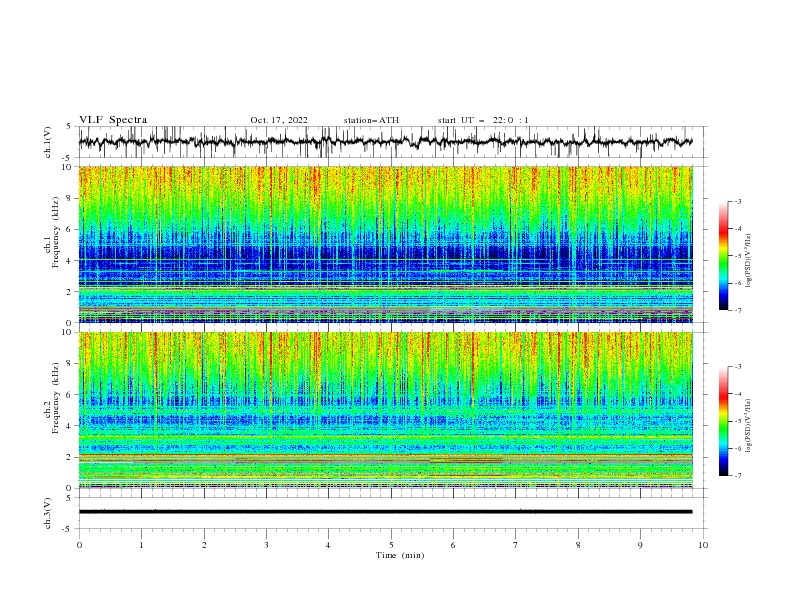
Task: Select the date 'Oct. 17, 2022'
Action: pyautogui.click(x=279, y=120)
